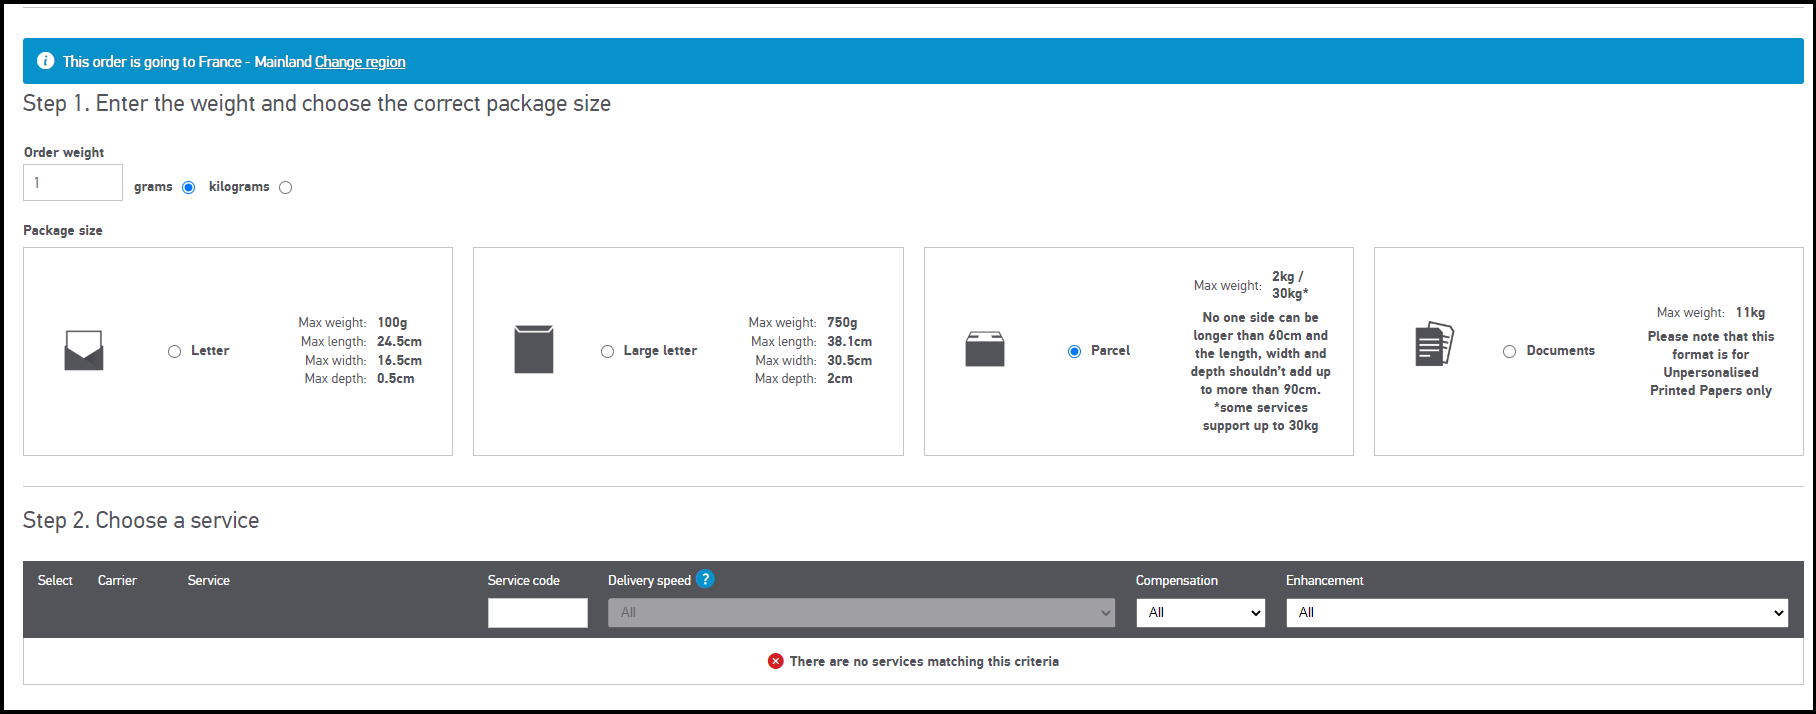
Task: Click the Service code filter field
Action: [537, 613]
